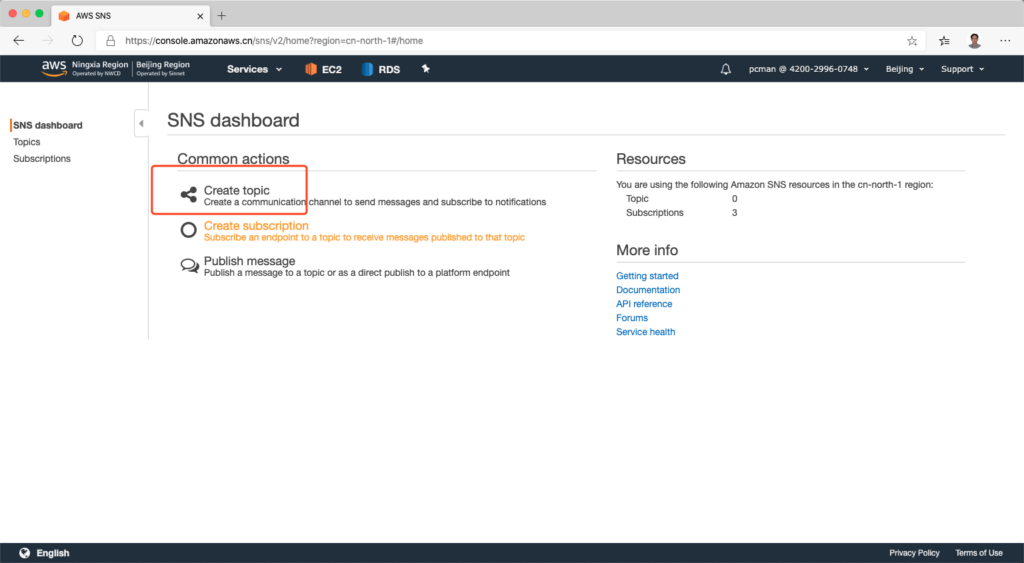
Task: Select Topics in the sidebar
Action: point(27,142)
